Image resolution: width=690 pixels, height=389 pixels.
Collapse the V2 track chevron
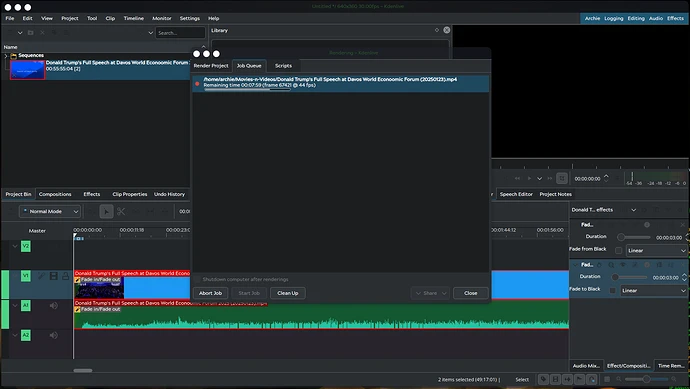point(15,246)
